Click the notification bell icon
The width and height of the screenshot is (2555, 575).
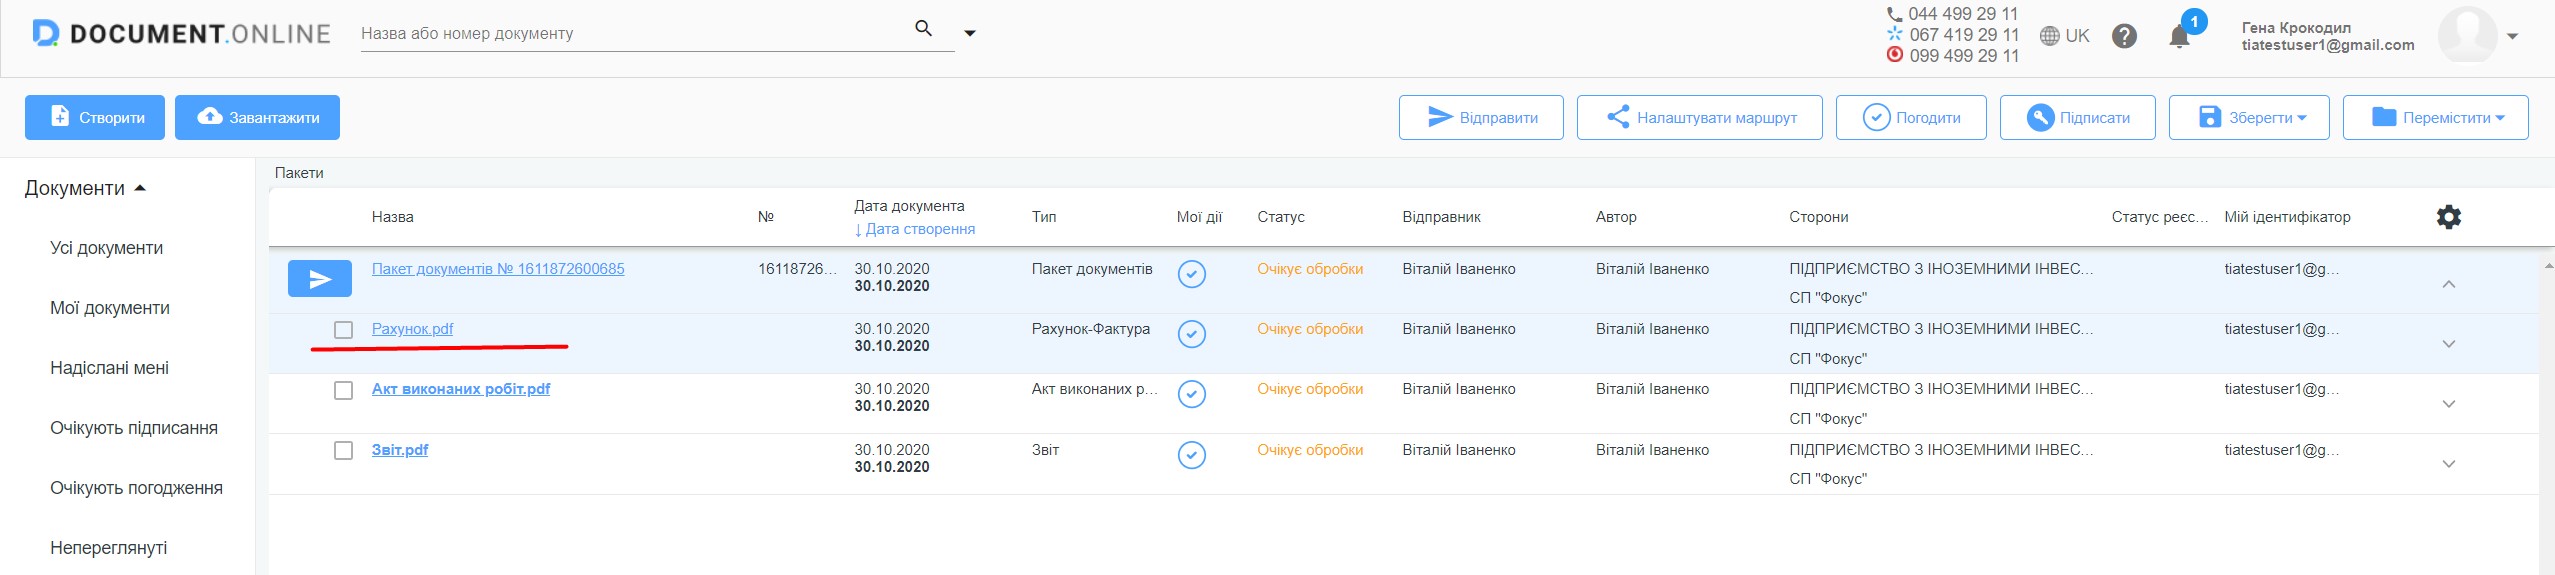[2179, 37]
